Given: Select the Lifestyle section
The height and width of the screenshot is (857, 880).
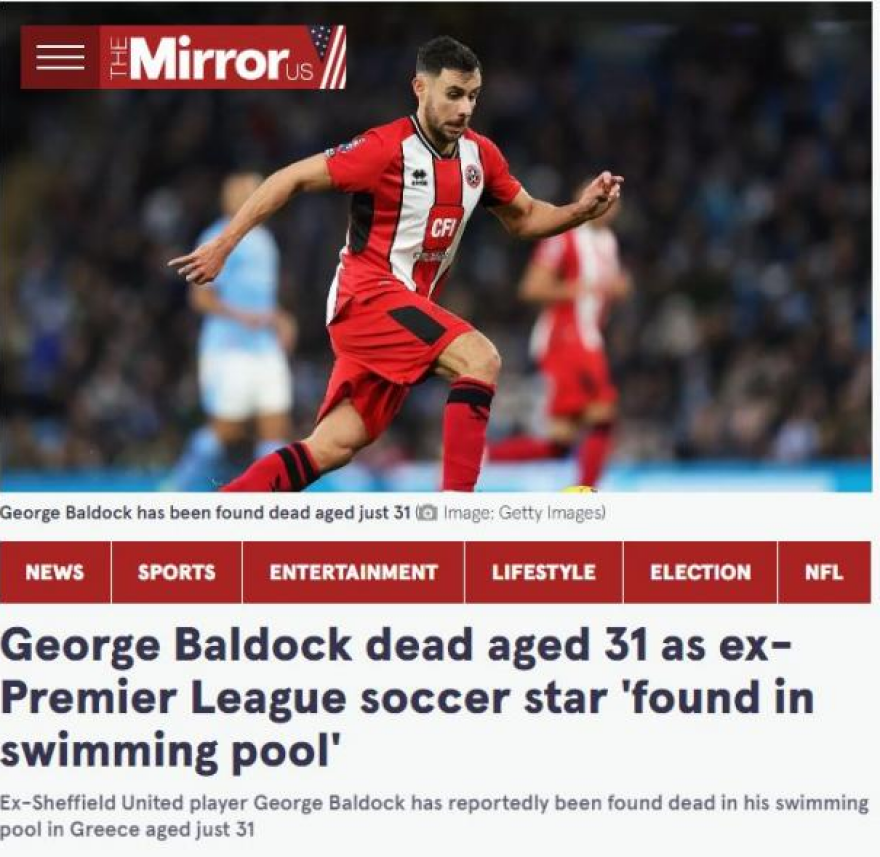Looking at the screenshot, I should (544, 572).
